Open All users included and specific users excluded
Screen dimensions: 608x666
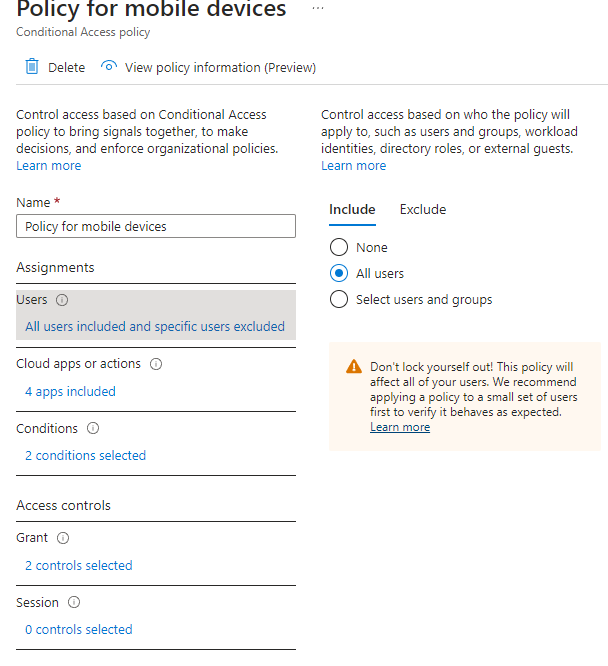pyautogui.click(x=155, y=326)
